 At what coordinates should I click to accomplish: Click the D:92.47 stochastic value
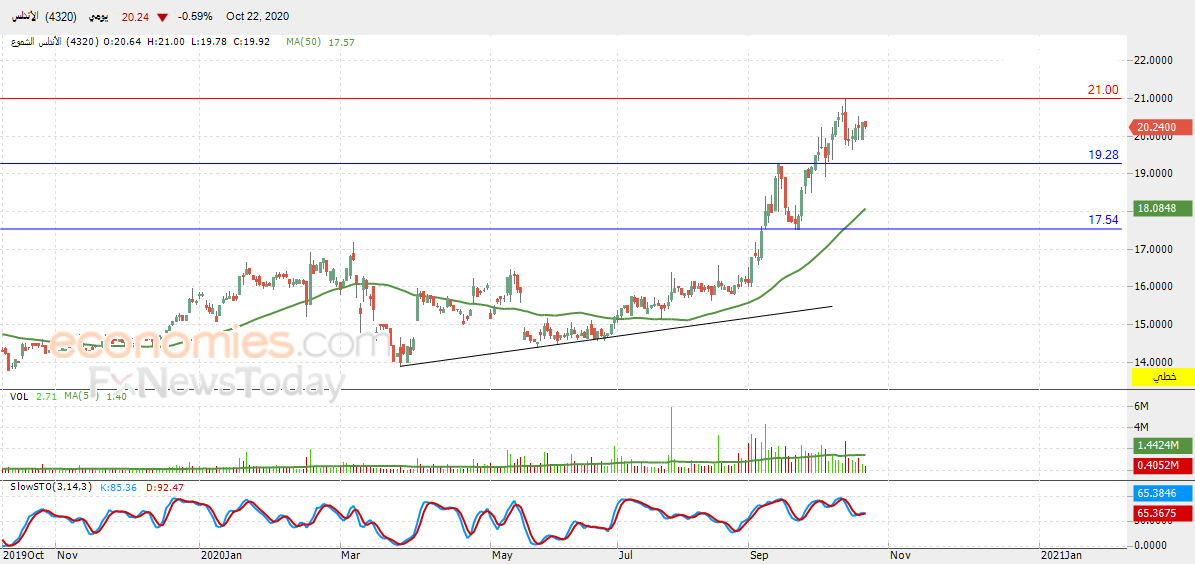(x=163, y=487)
